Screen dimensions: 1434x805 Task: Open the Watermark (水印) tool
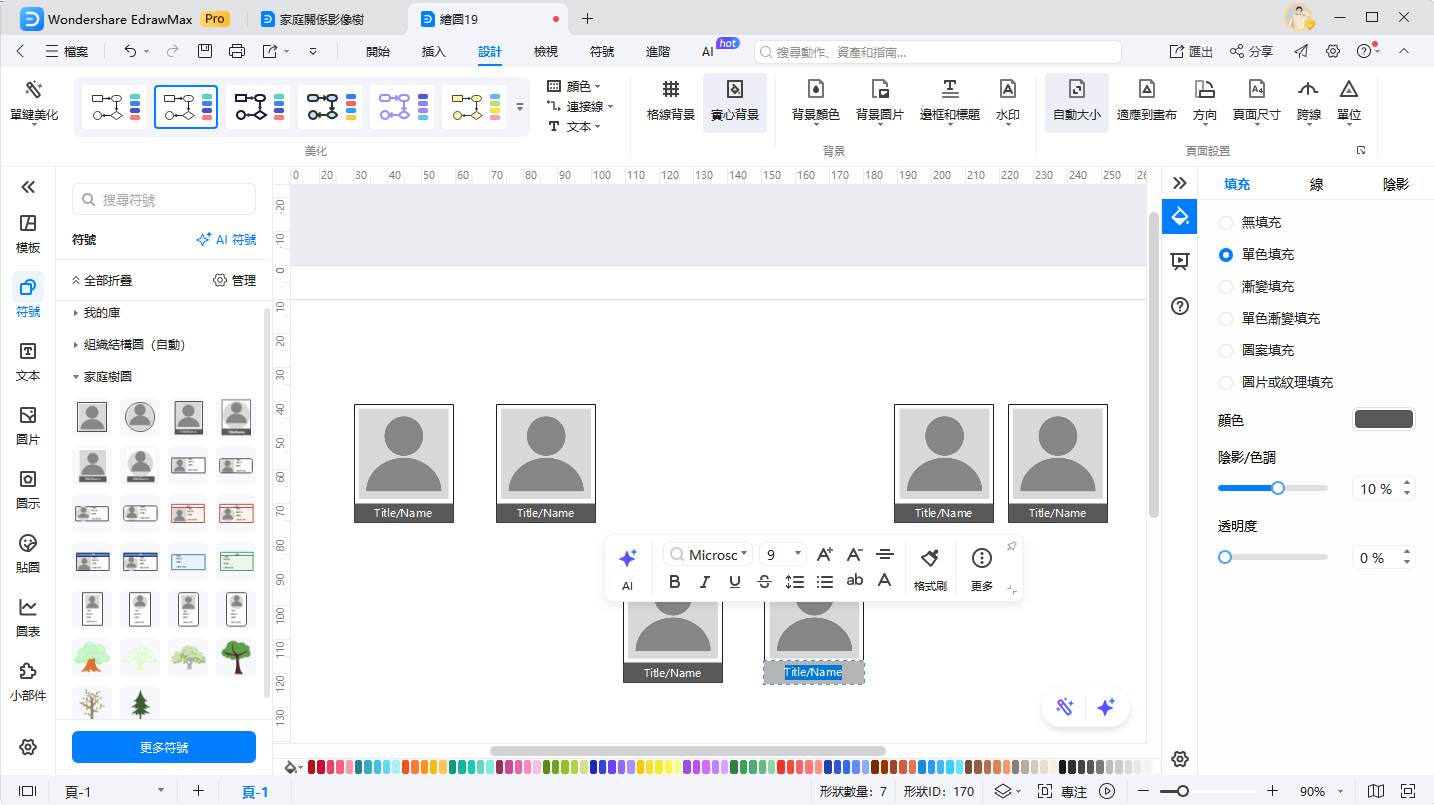point(1007,91)
